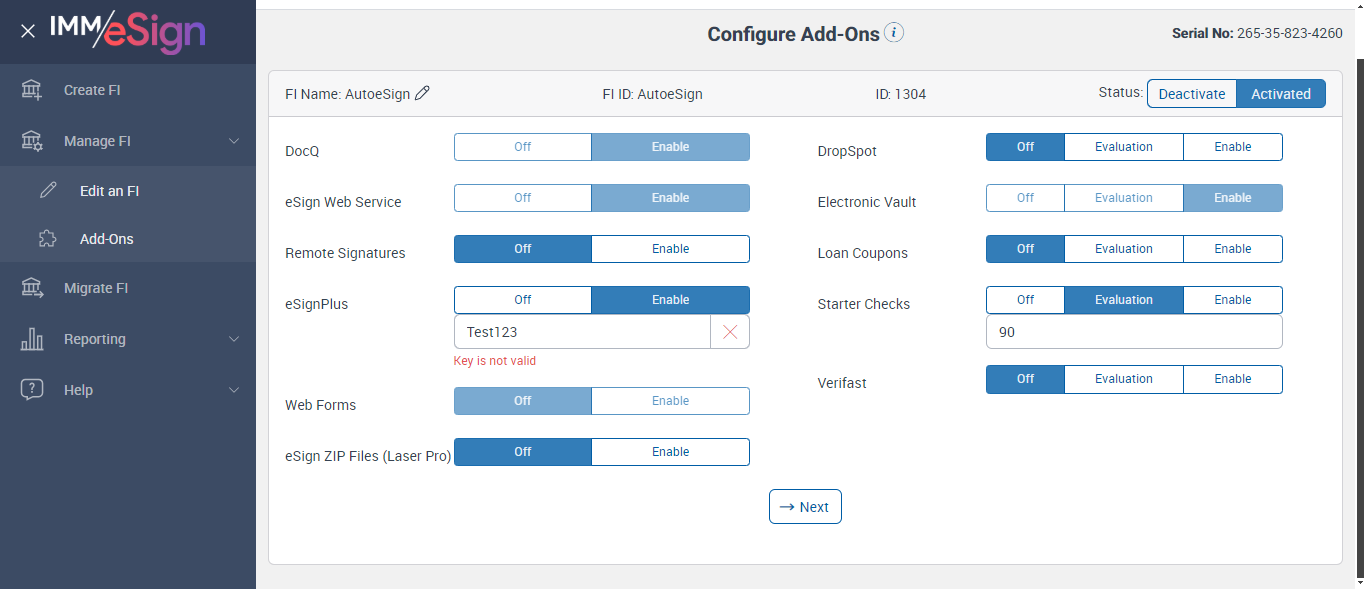This screenshot has width=1366, height=589.
Task: Click the pencil icon beside Edit an FI
Action: (x=48, y=191)
